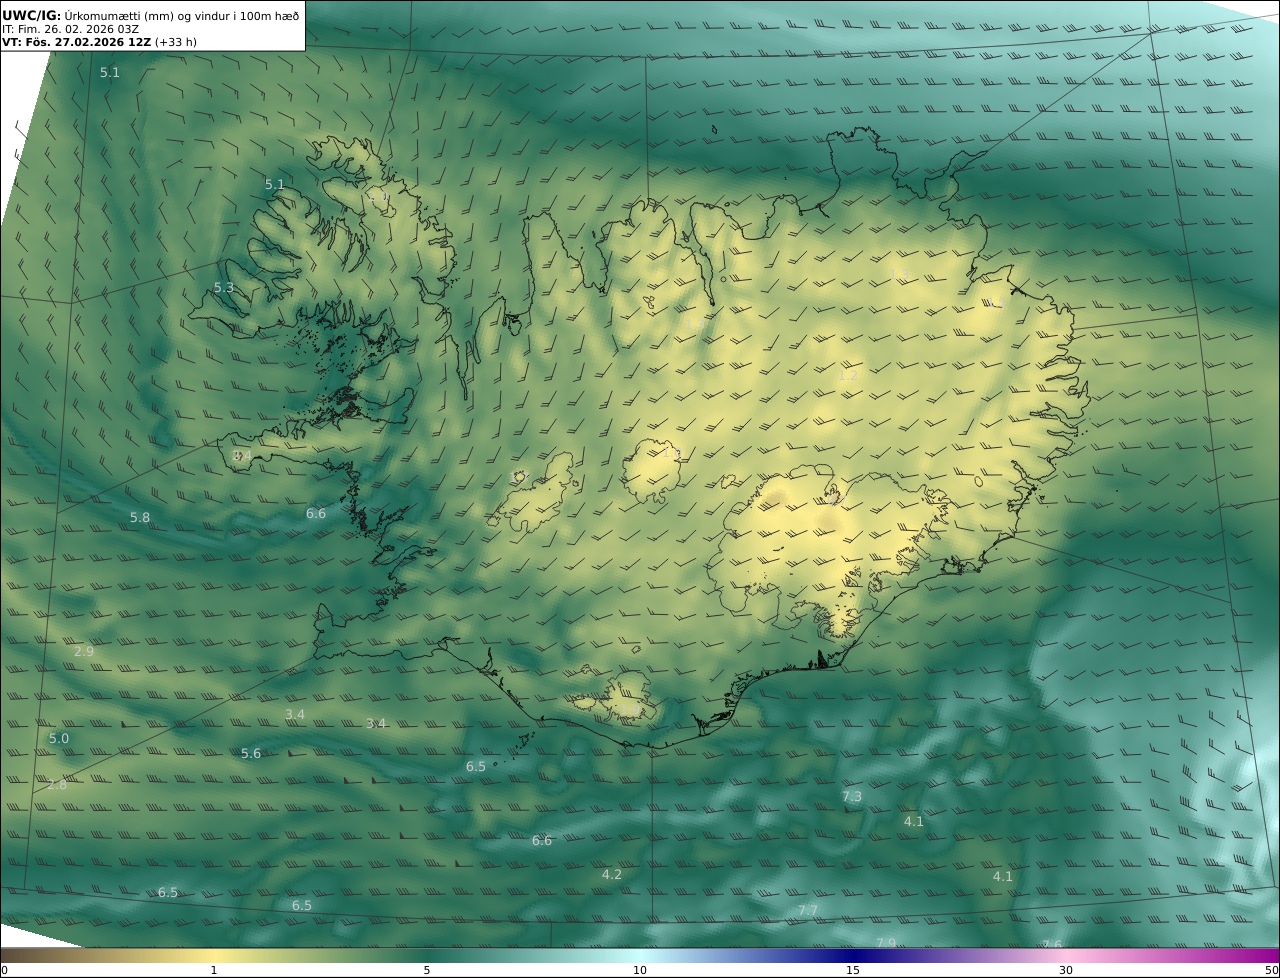This screenshot has width=1280, height=978.
Task: Click the 50 tick at colorbar end
Action: (1271, 970)
